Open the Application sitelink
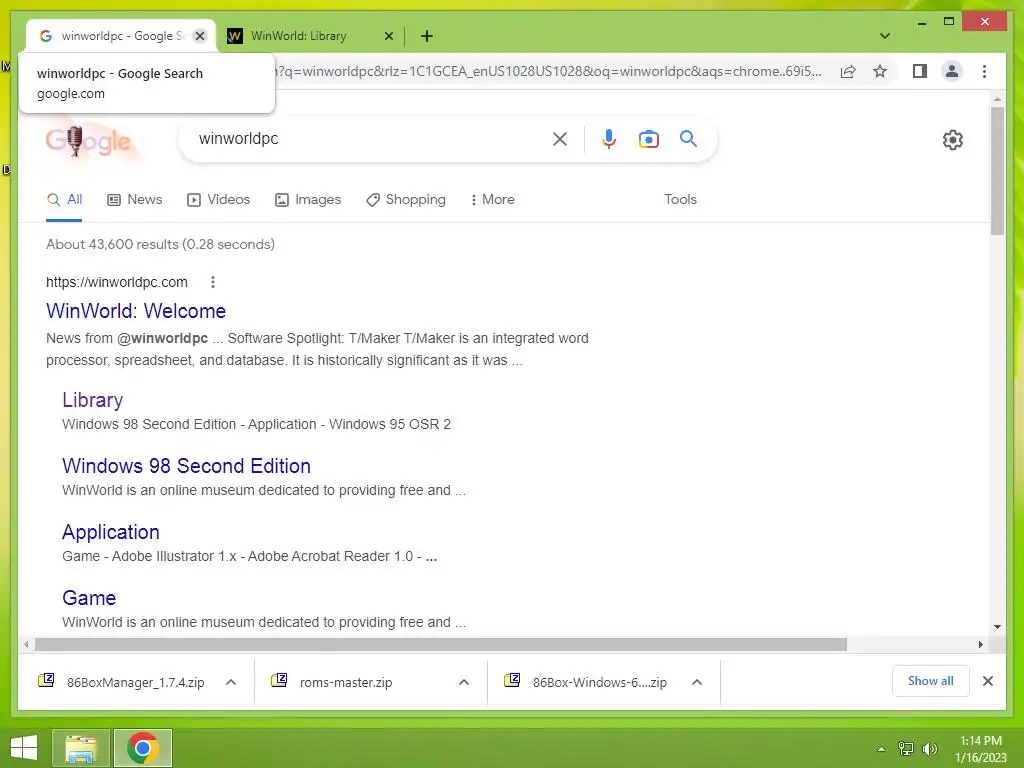This screenshot has width=1024, height=768. (x=110, y=532)
